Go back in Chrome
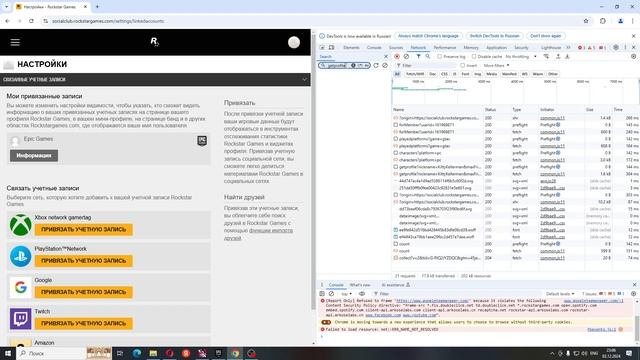The height and width of the screenshot is (360, 640). tap(7, 21)
